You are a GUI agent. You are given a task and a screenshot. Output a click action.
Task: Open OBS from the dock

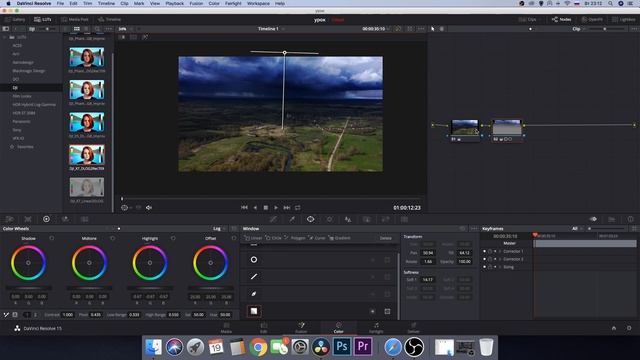(x=414, y=347)
